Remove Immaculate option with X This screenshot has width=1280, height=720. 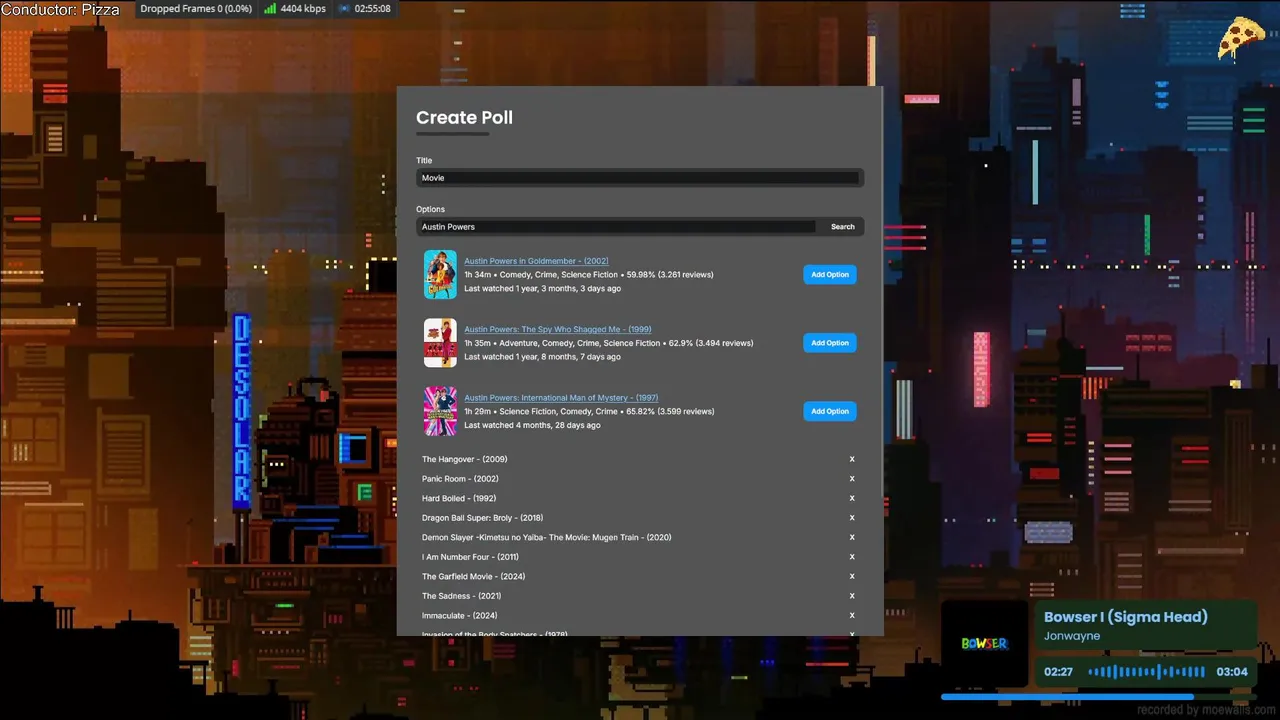(x=852, y=615)
